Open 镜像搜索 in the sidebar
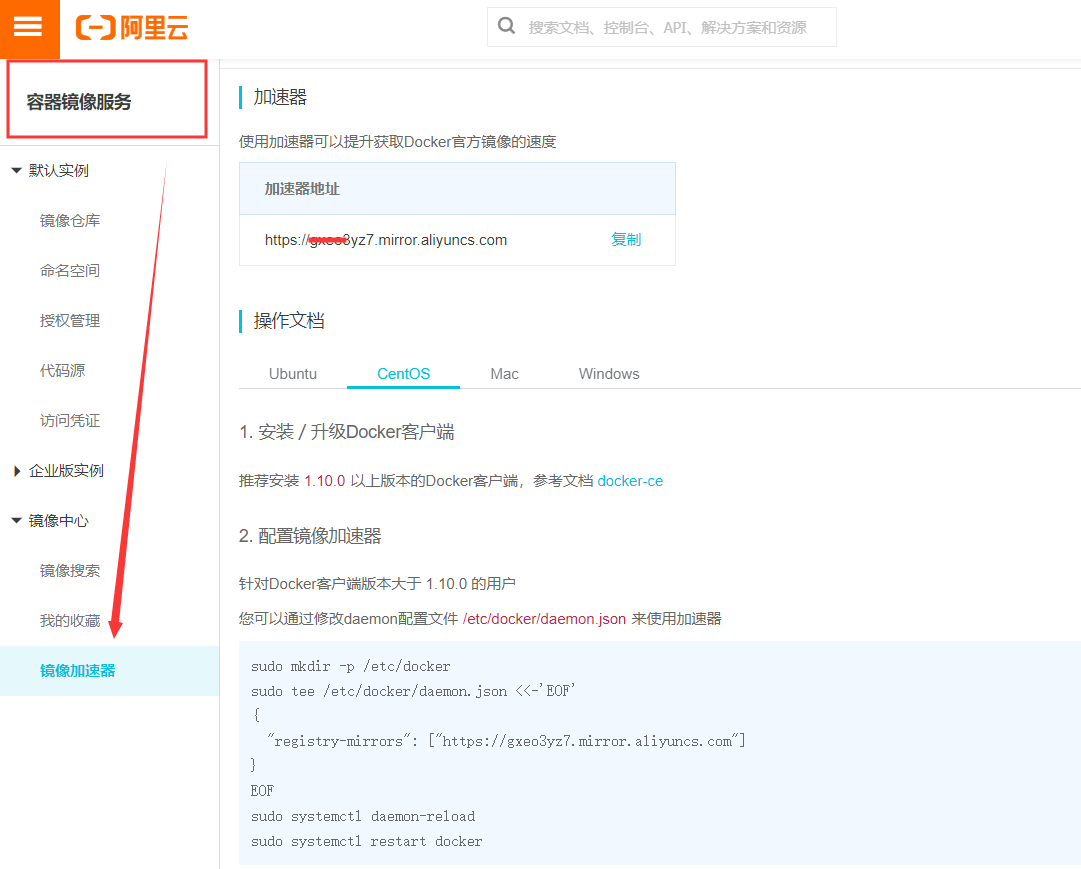 (x=70, y=570)
